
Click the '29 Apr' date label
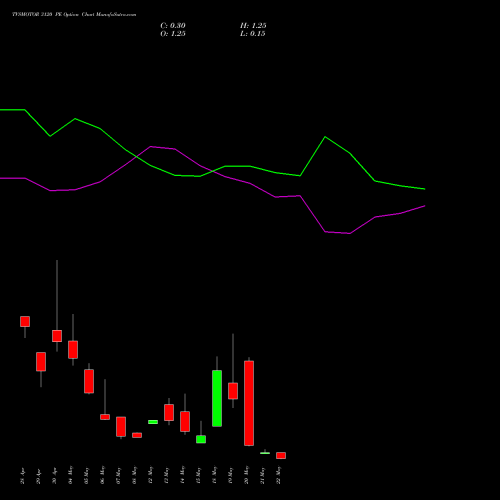pyautogui.click(x=38, y=476)
